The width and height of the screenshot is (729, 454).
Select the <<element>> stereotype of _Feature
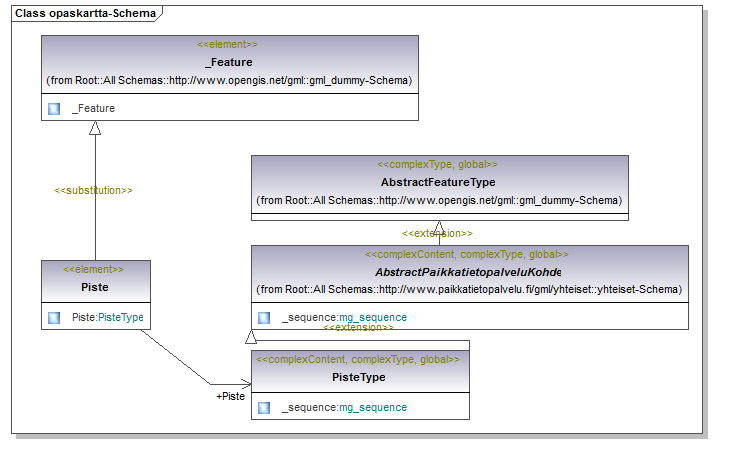click(227, 45)
